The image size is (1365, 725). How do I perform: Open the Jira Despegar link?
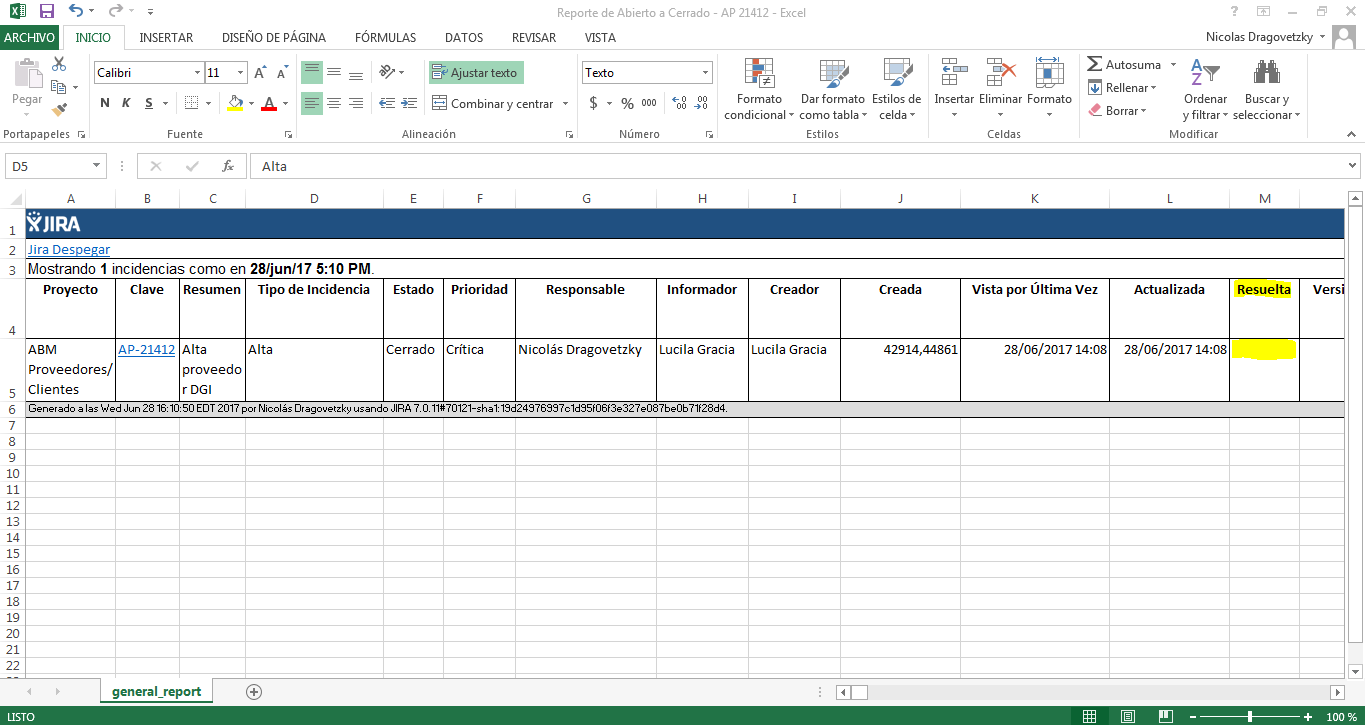pos(68,250)
